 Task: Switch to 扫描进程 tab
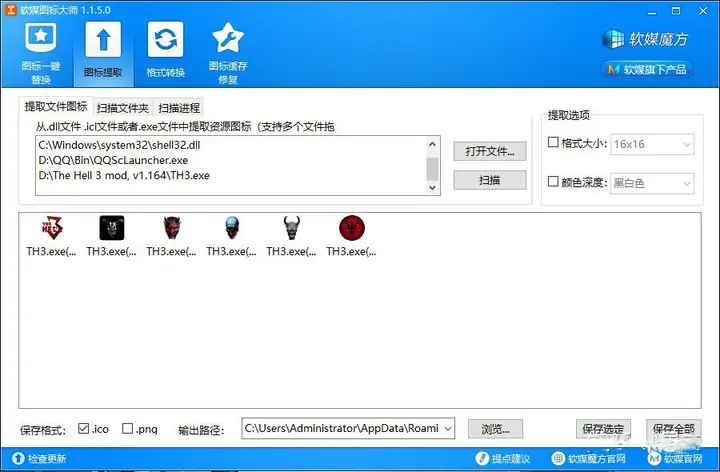point(179,108)
